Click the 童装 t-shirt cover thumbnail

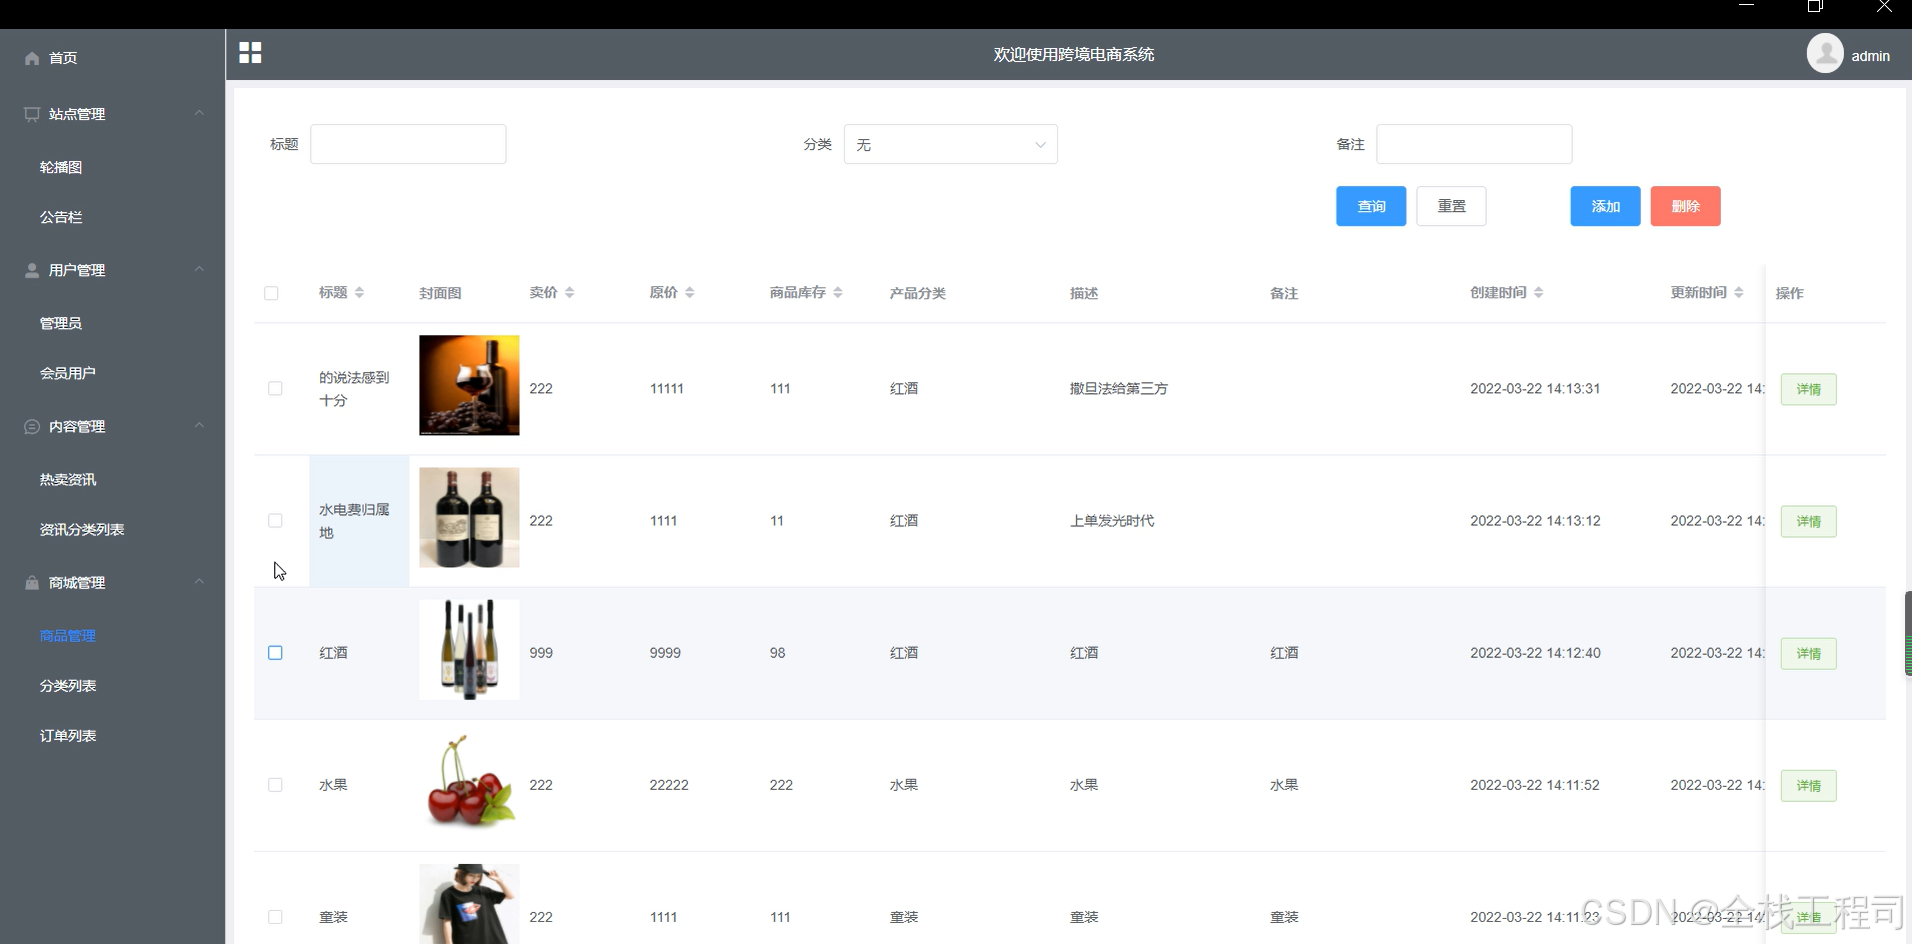[x=469, y=904]
